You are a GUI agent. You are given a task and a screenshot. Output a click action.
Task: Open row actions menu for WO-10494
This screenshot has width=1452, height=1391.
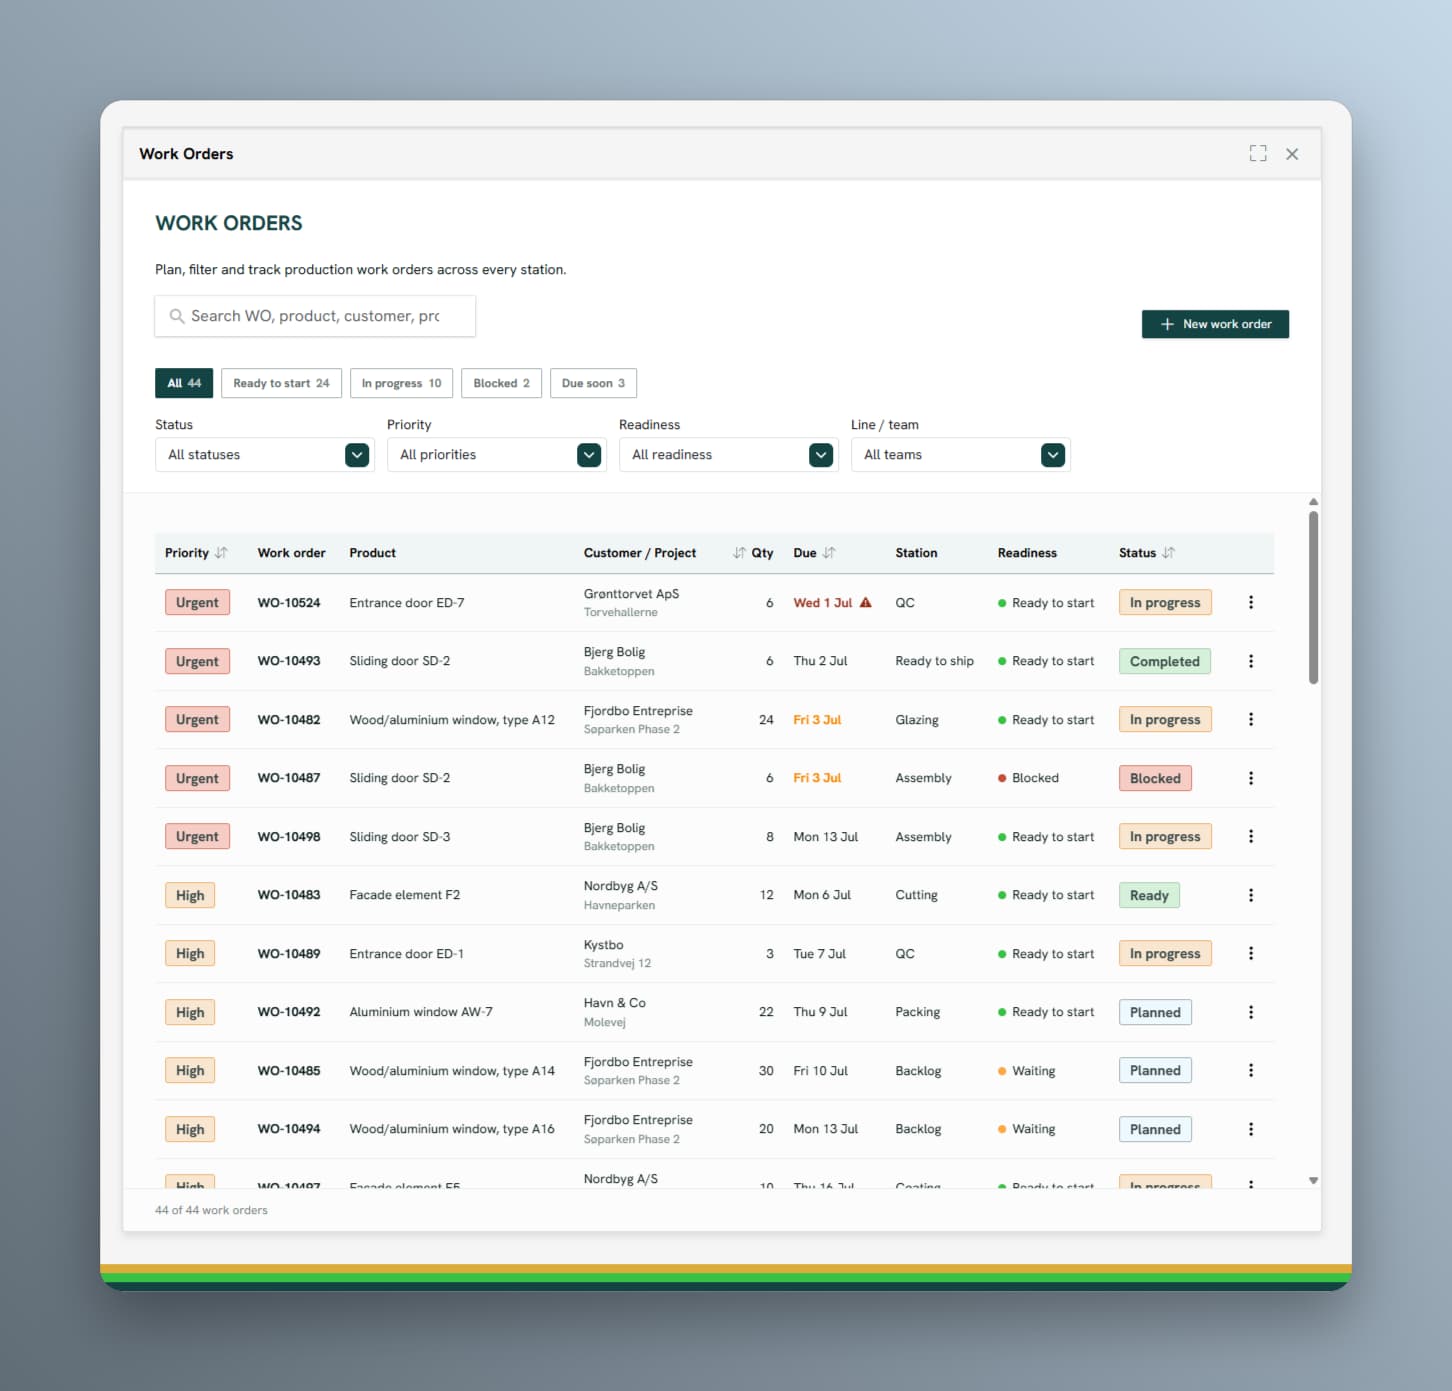tap(1250, 1129)
